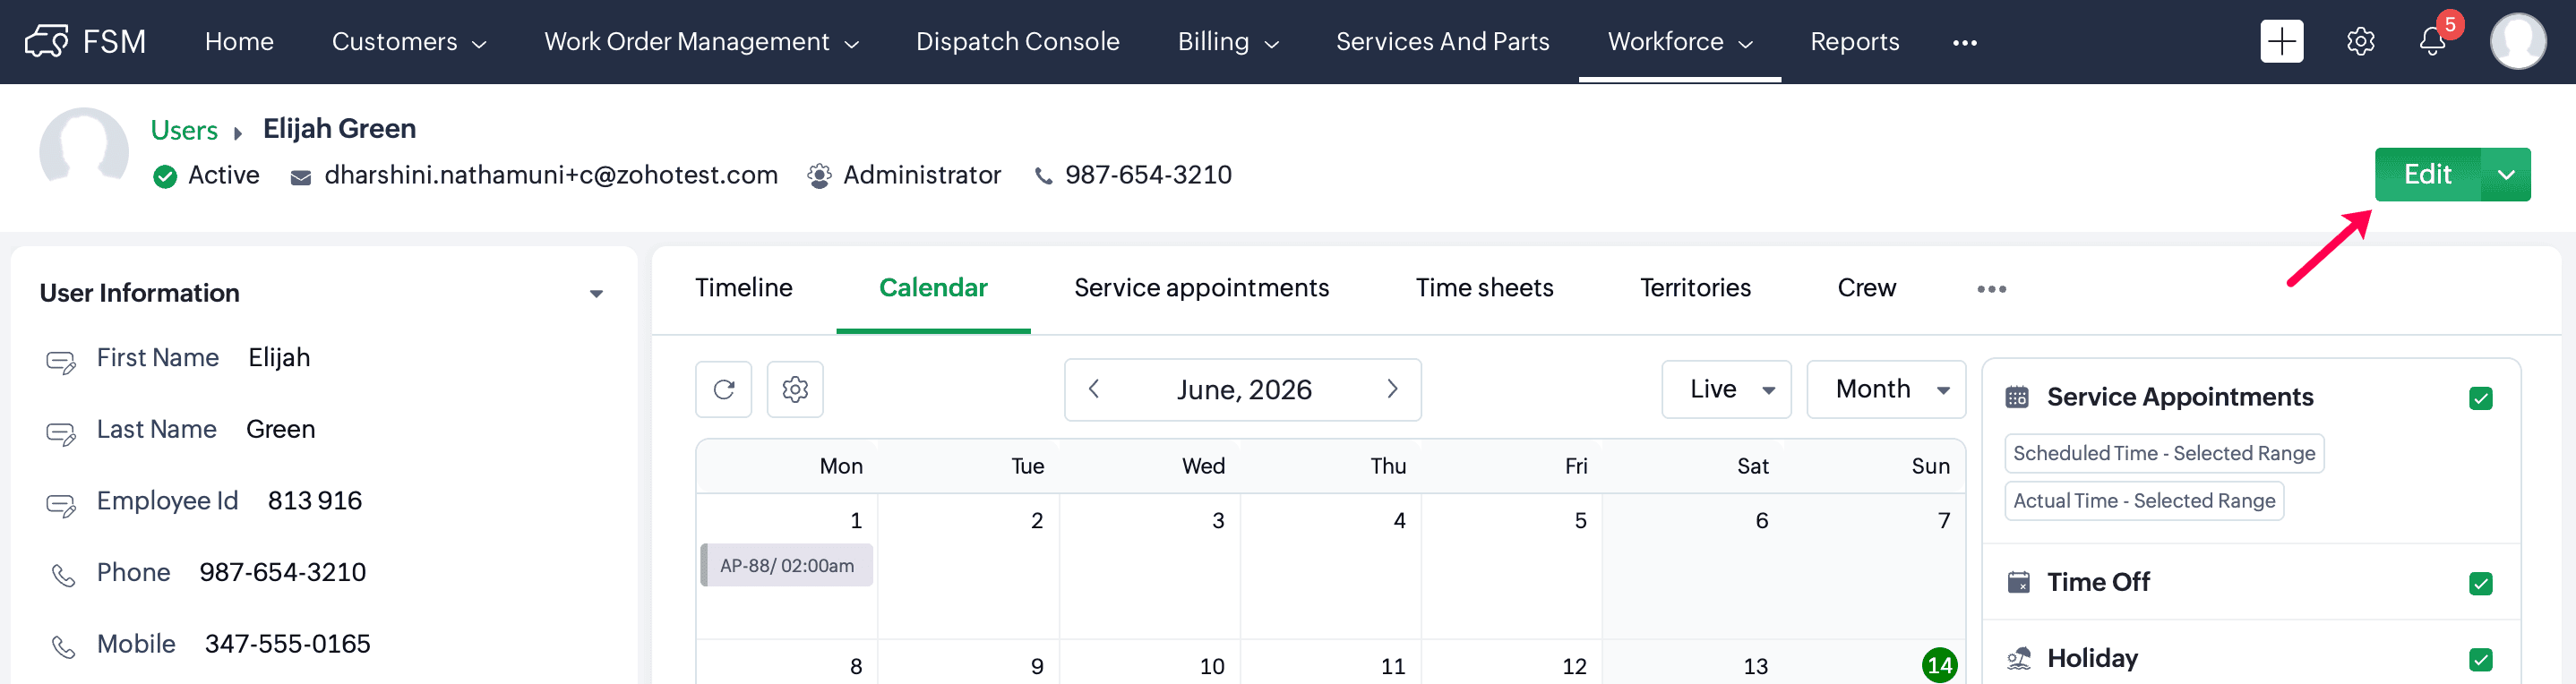This screenshot has height=684, width=2576.
Task: Click the Administrator profile icon
Action: 819,176
